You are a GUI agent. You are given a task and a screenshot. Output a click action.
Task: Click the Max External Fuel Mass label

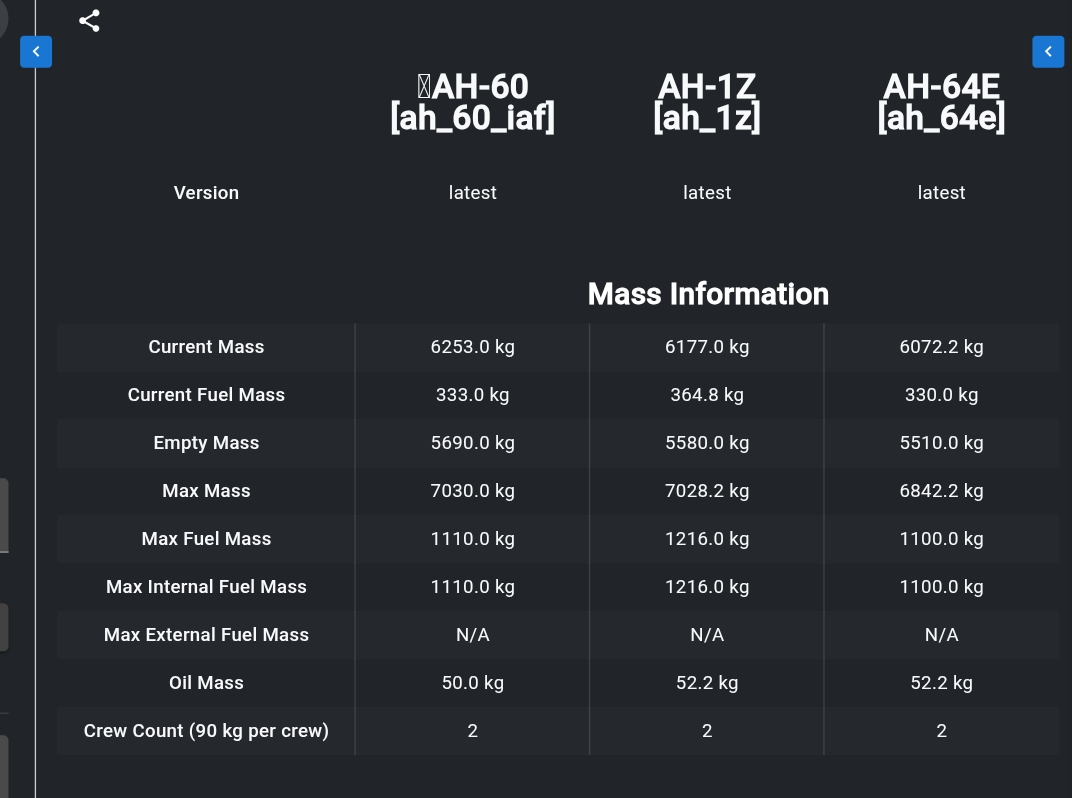click(206, 635)
